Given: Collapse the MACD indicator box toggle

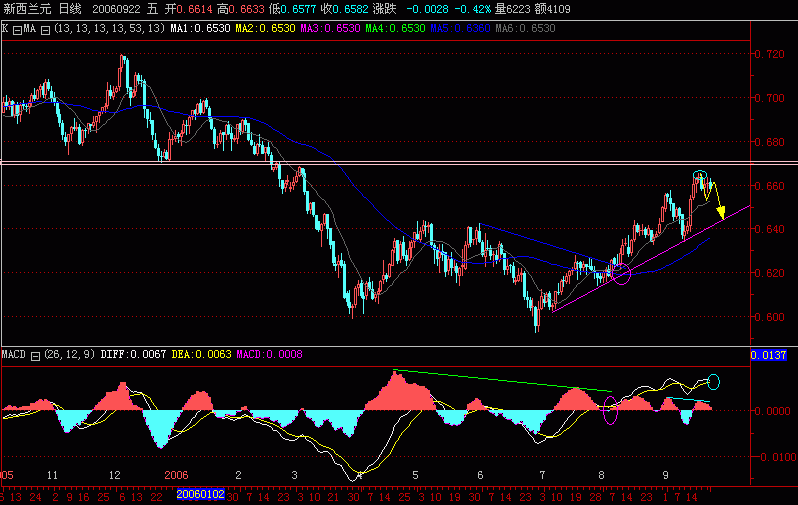Looking at the screenshot, I should click(x=35, y=356).
